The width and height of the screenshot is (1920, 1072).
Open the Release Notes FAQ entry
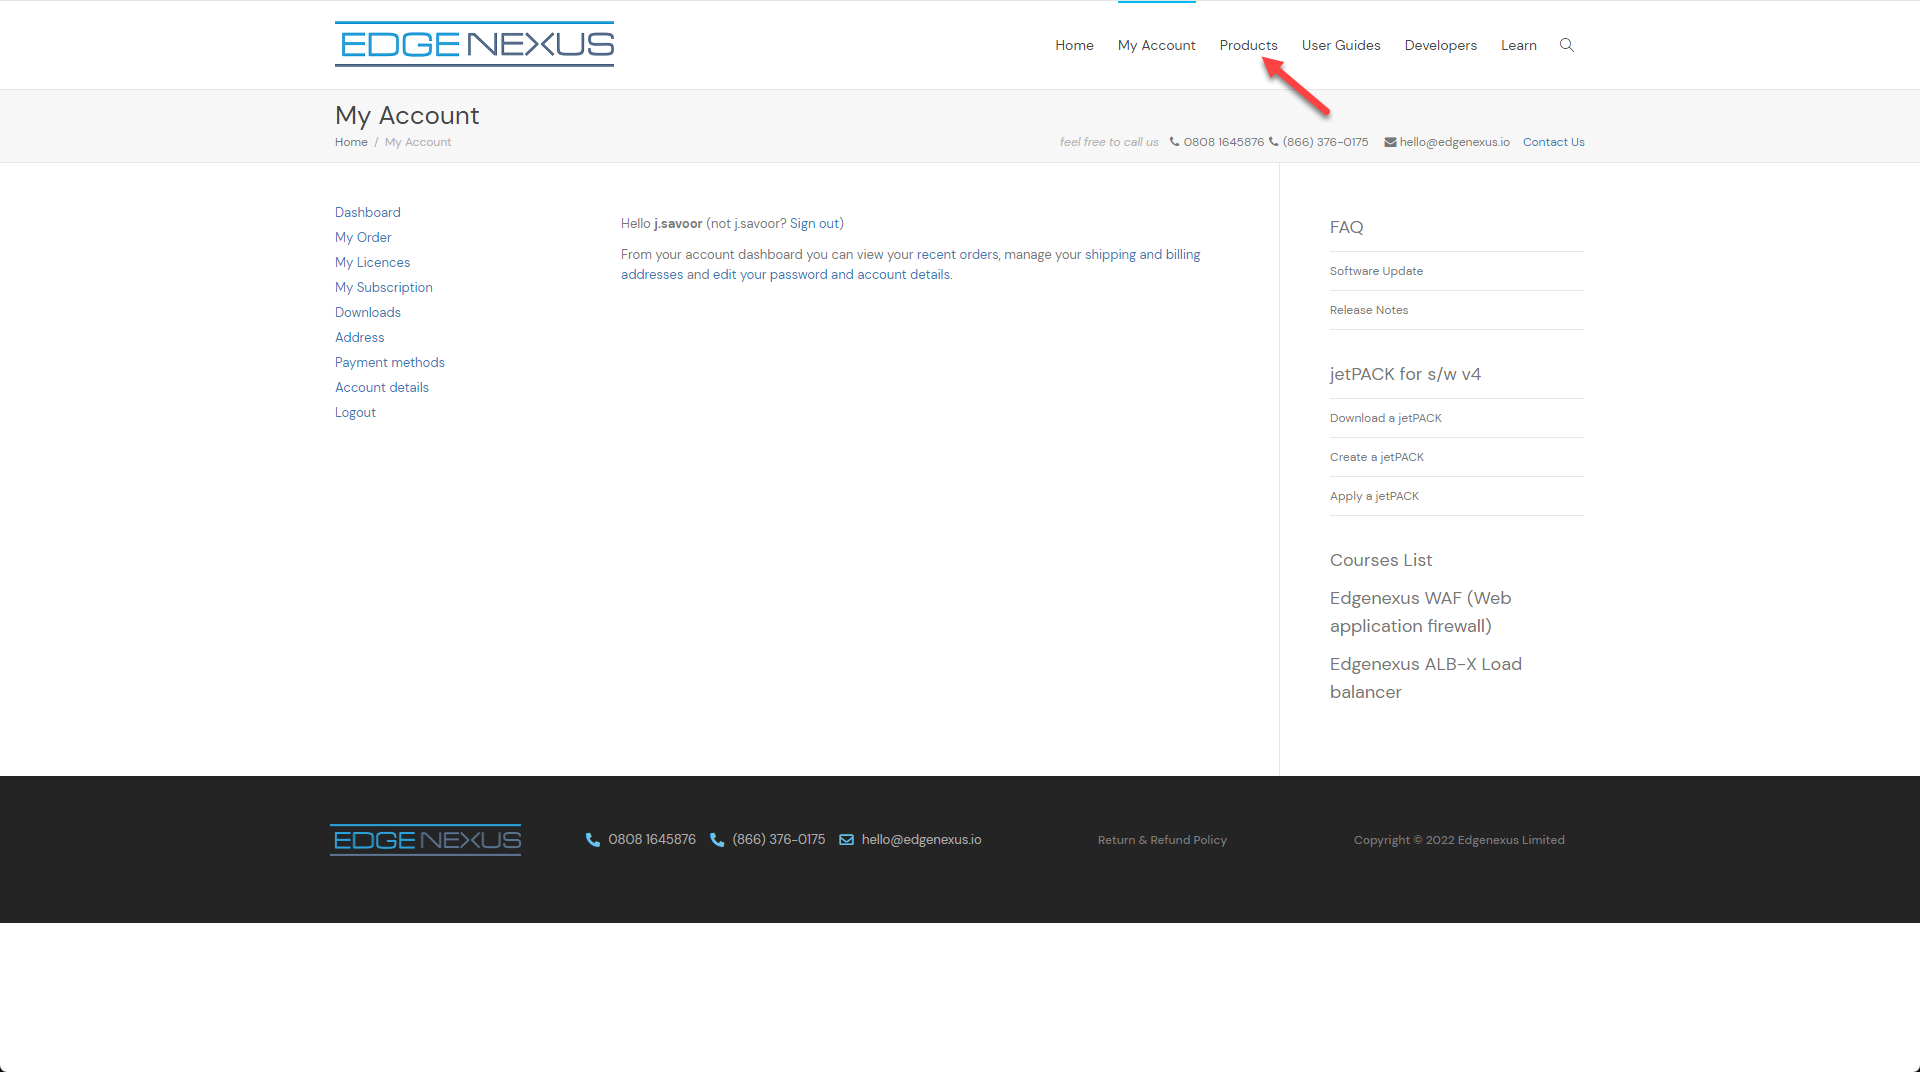(x=1369, y=310)
